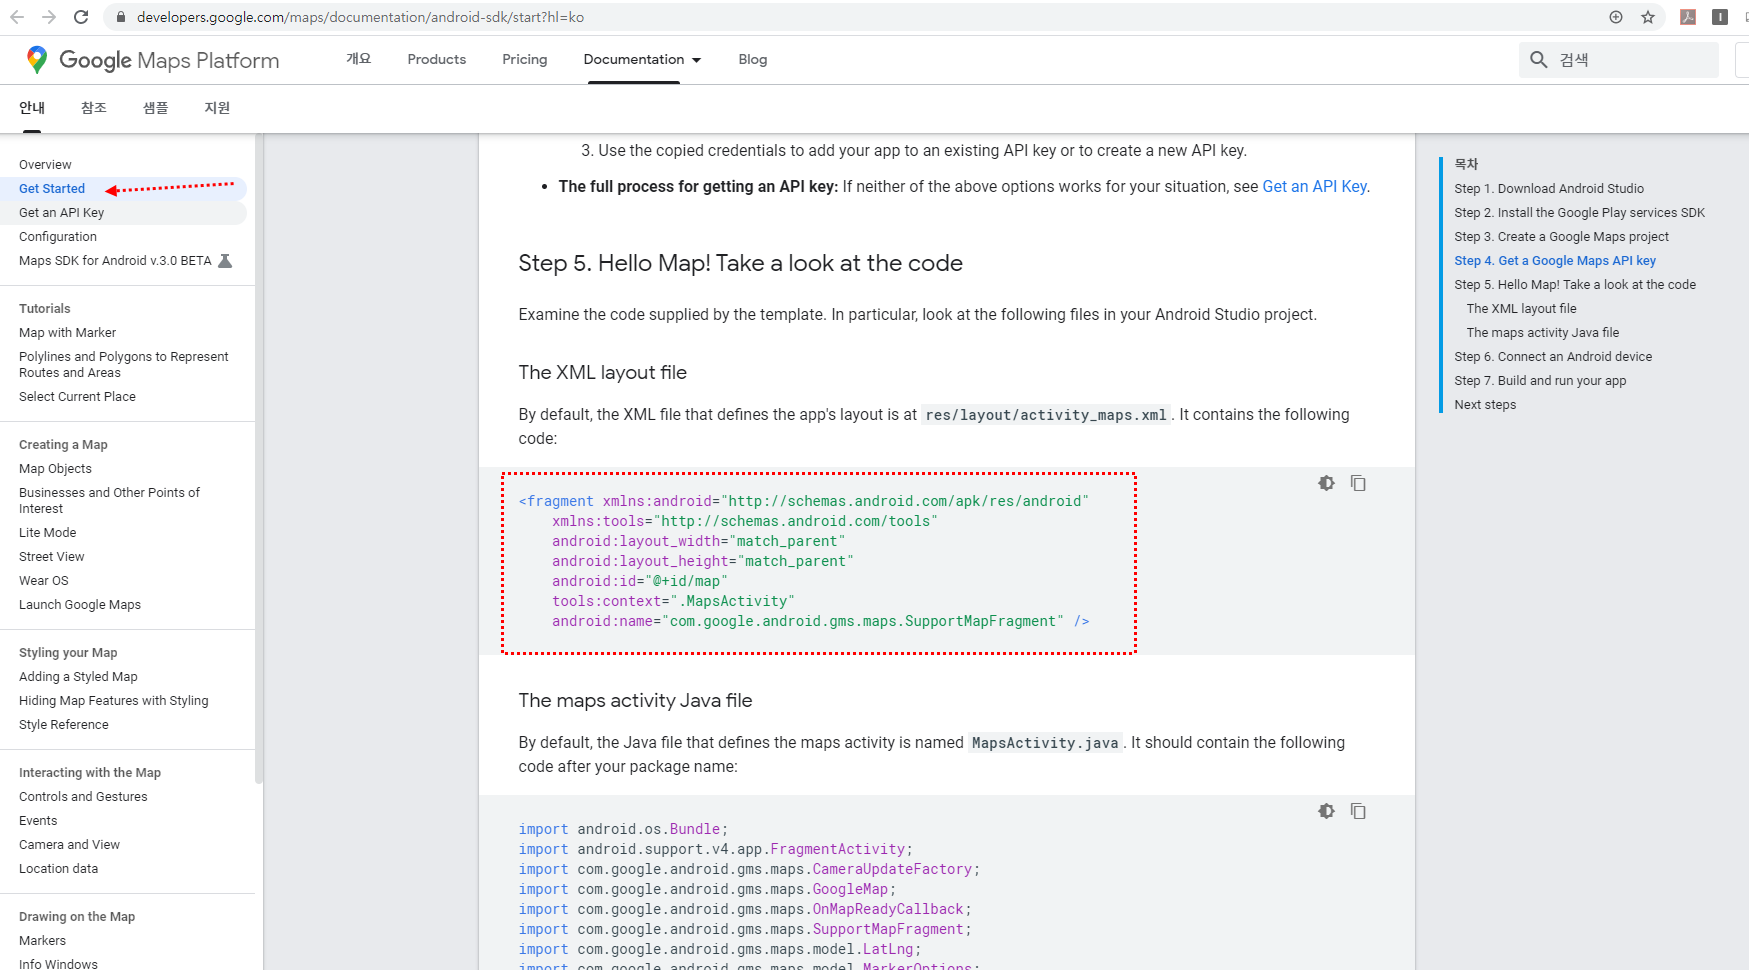Click the browser forward arrow
The height and width of the screenshot is (970, 1749).
[x=49, y=17]
